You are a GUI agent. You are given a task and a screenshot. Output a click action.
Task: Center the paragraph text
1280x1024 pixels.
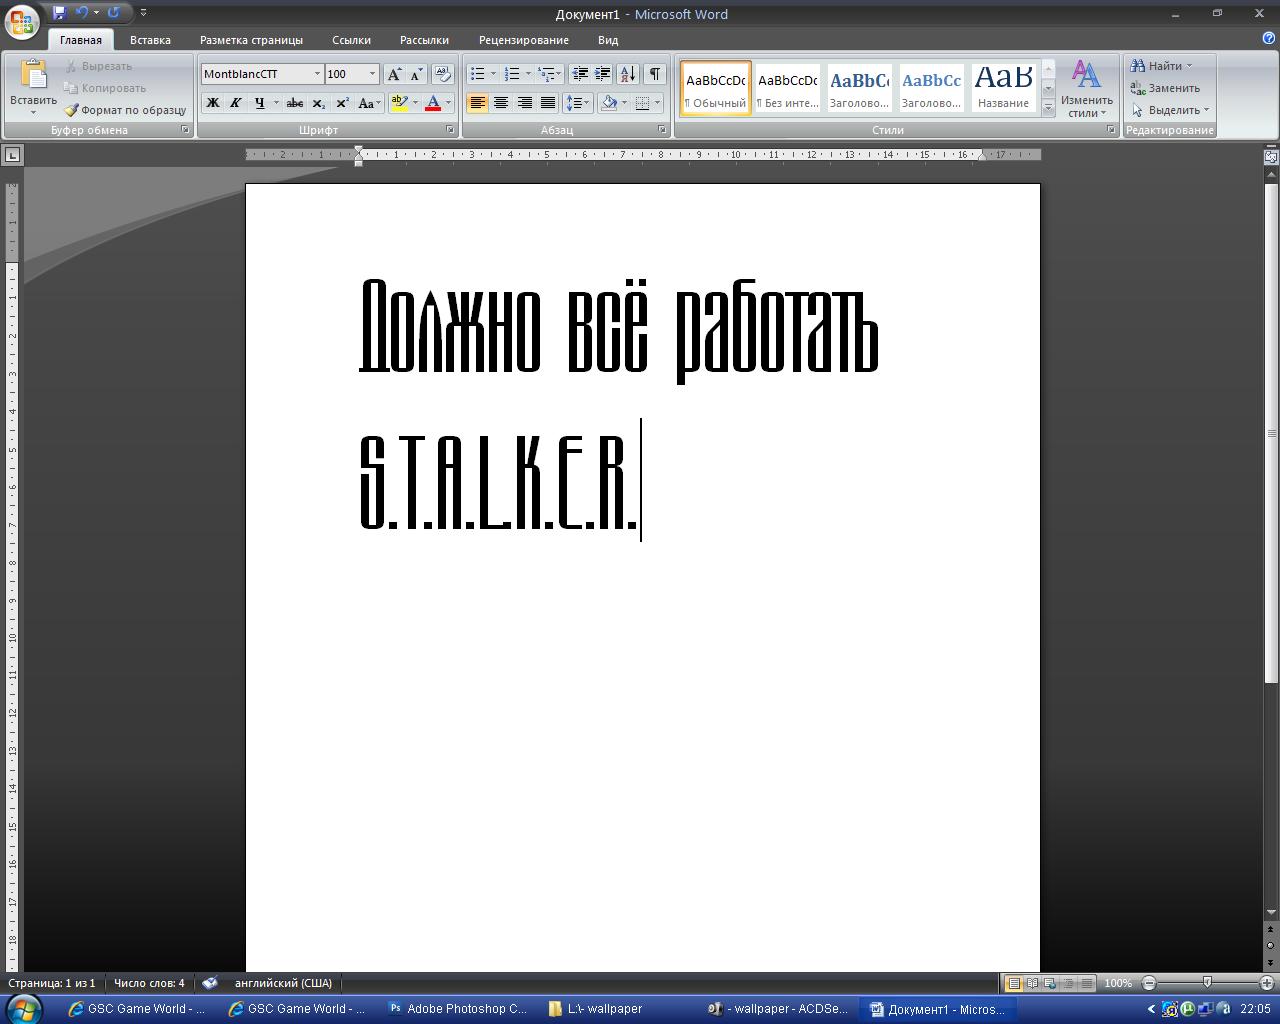pos(501,103)
